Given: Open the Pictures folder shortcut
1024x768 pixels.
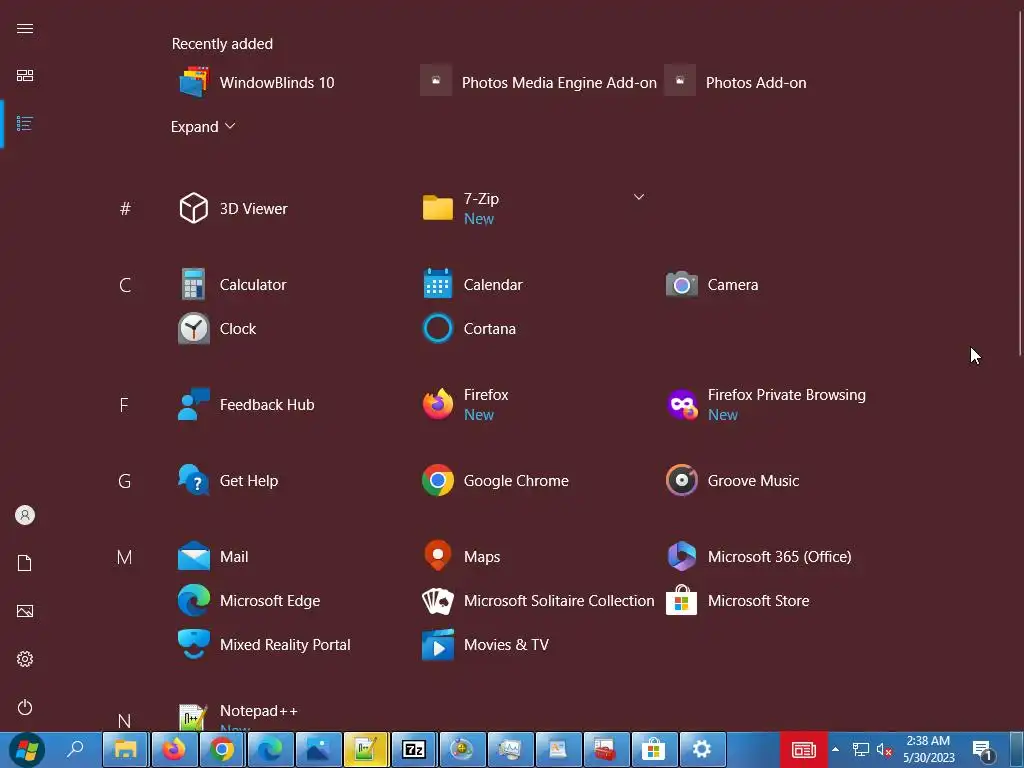Looking at the screenshot, I should tap(25, 611).
